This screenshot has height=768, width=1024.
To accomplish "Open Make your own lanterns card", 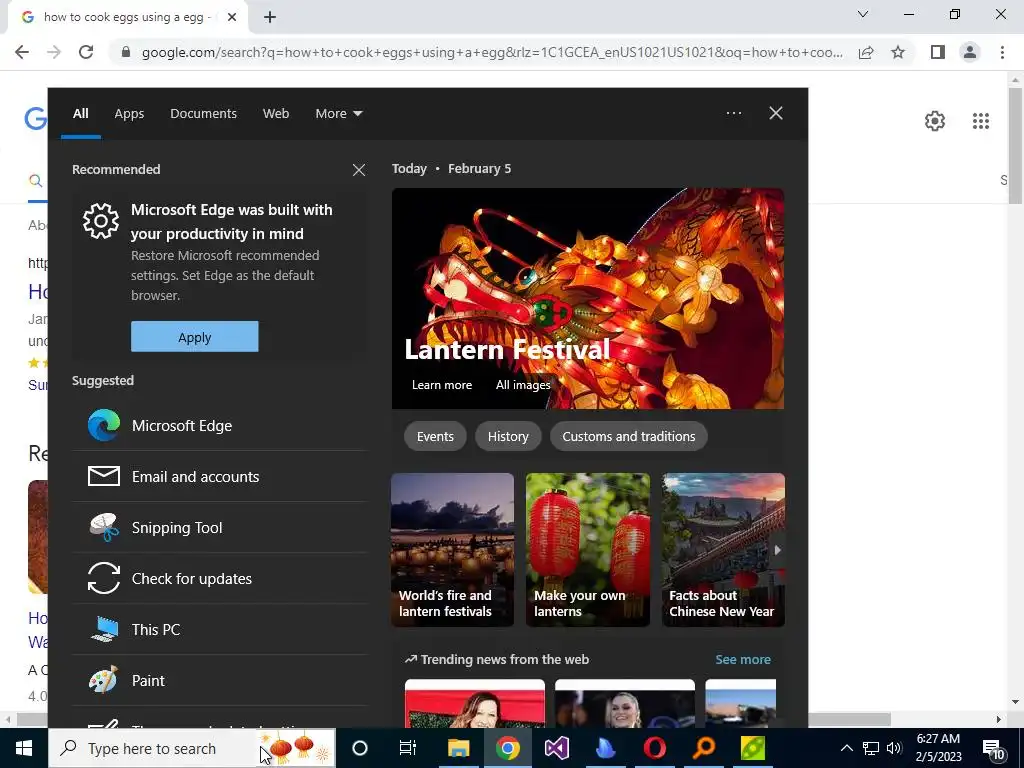I will (x=588, y=550).
